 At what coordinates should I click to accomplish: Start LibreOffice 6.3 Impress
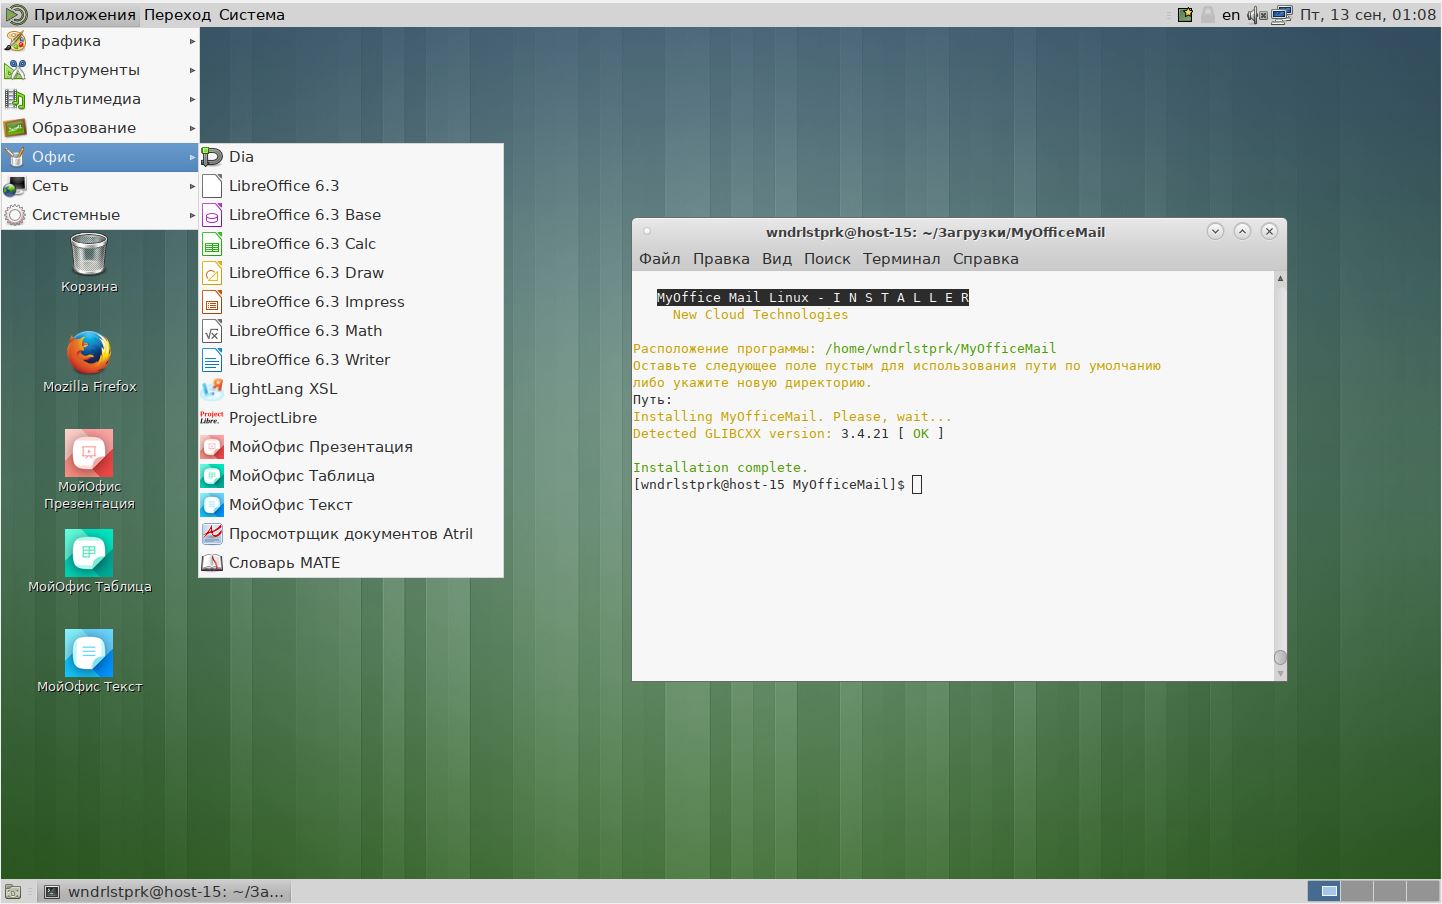(x=351, y=302)
